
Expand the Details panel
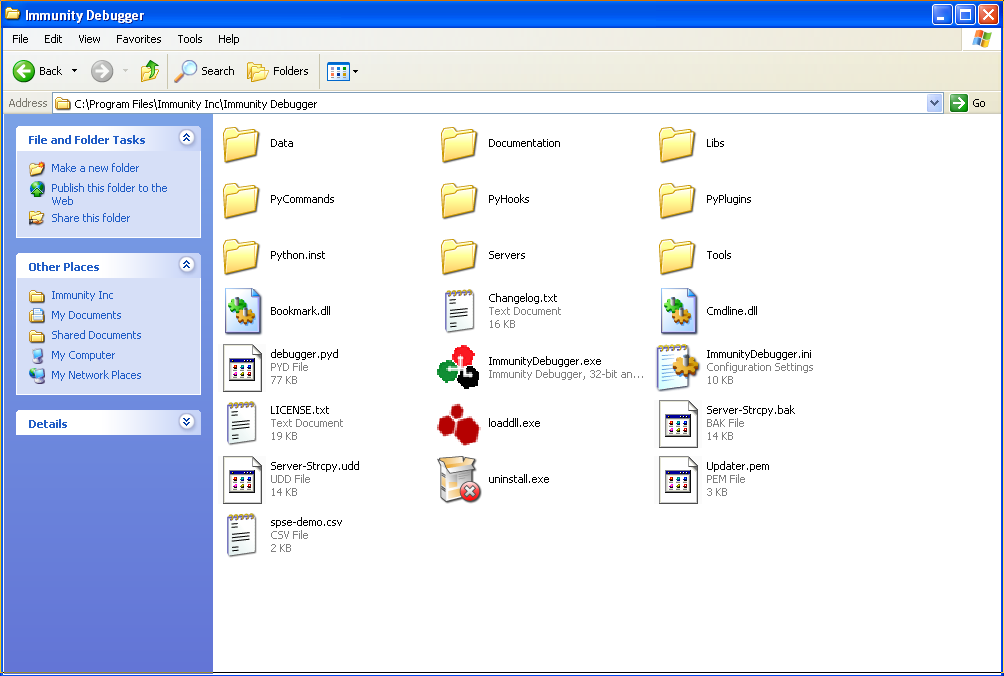click(186, 422)
